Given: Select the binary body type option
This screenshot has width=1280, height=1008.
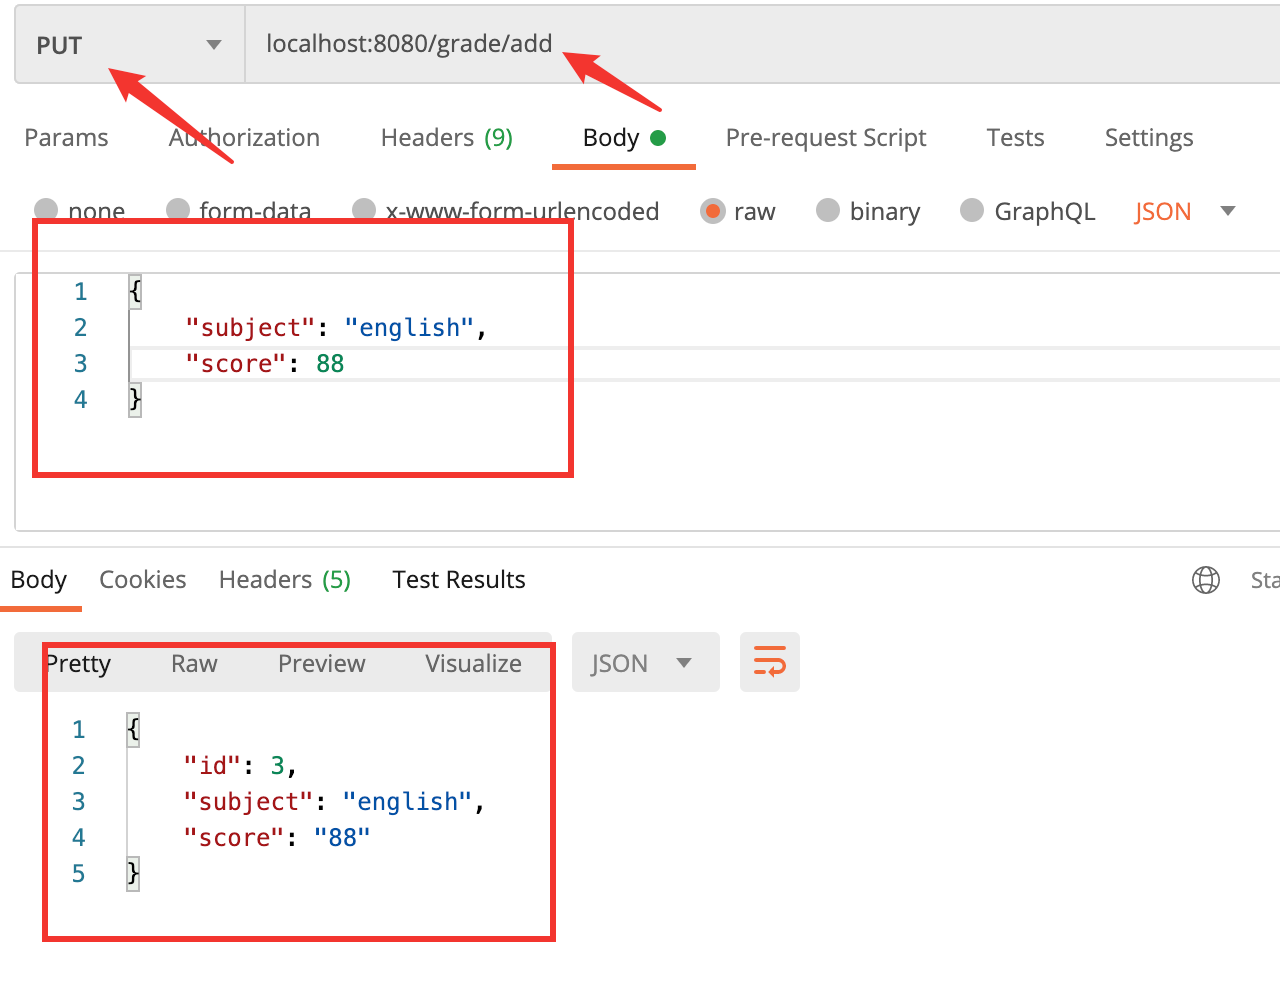Looking at the screenshot, I should (828, 211).
